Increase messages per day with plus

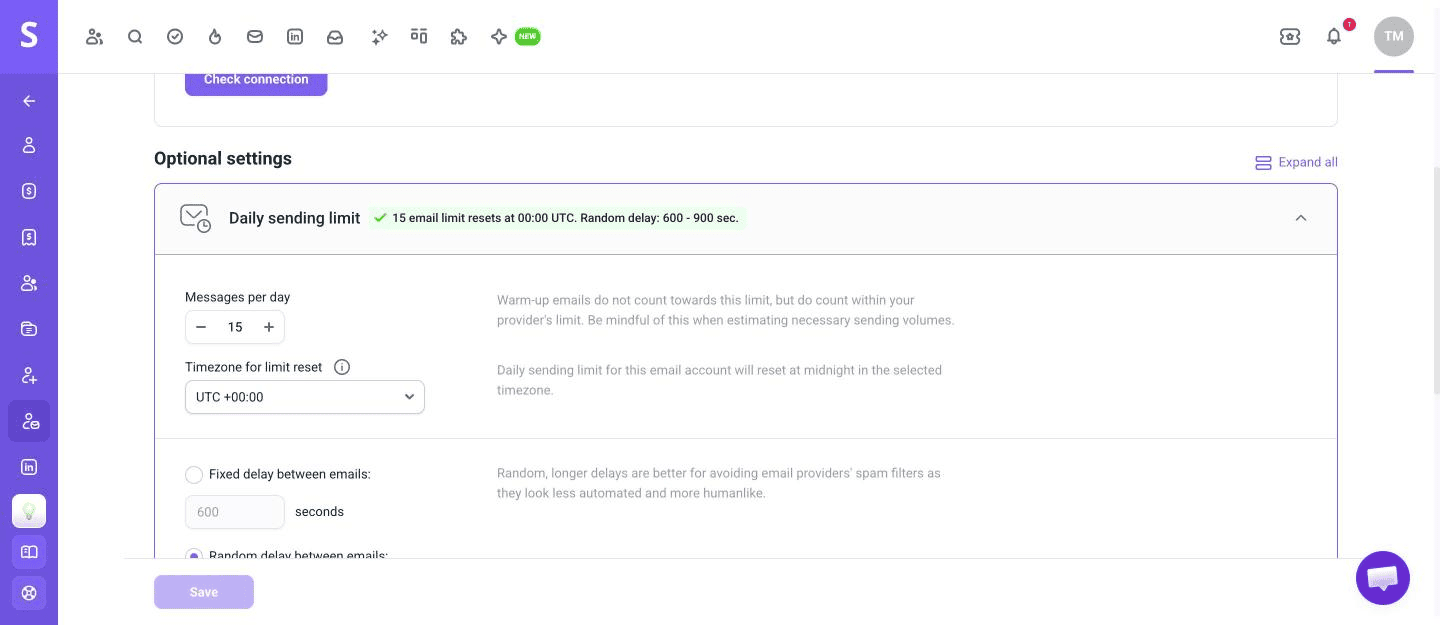point(269,327)
